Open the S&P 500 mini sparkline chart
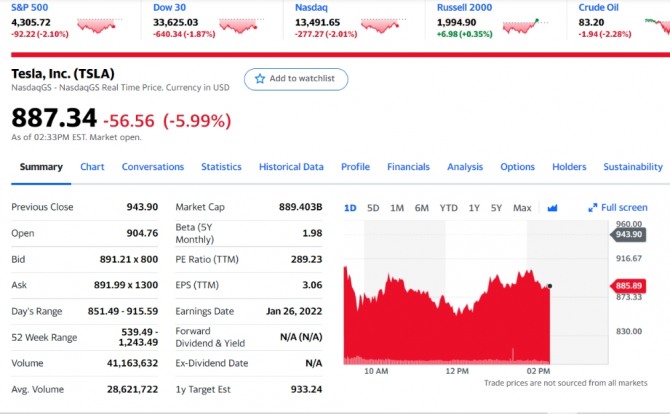 point(97,25)
